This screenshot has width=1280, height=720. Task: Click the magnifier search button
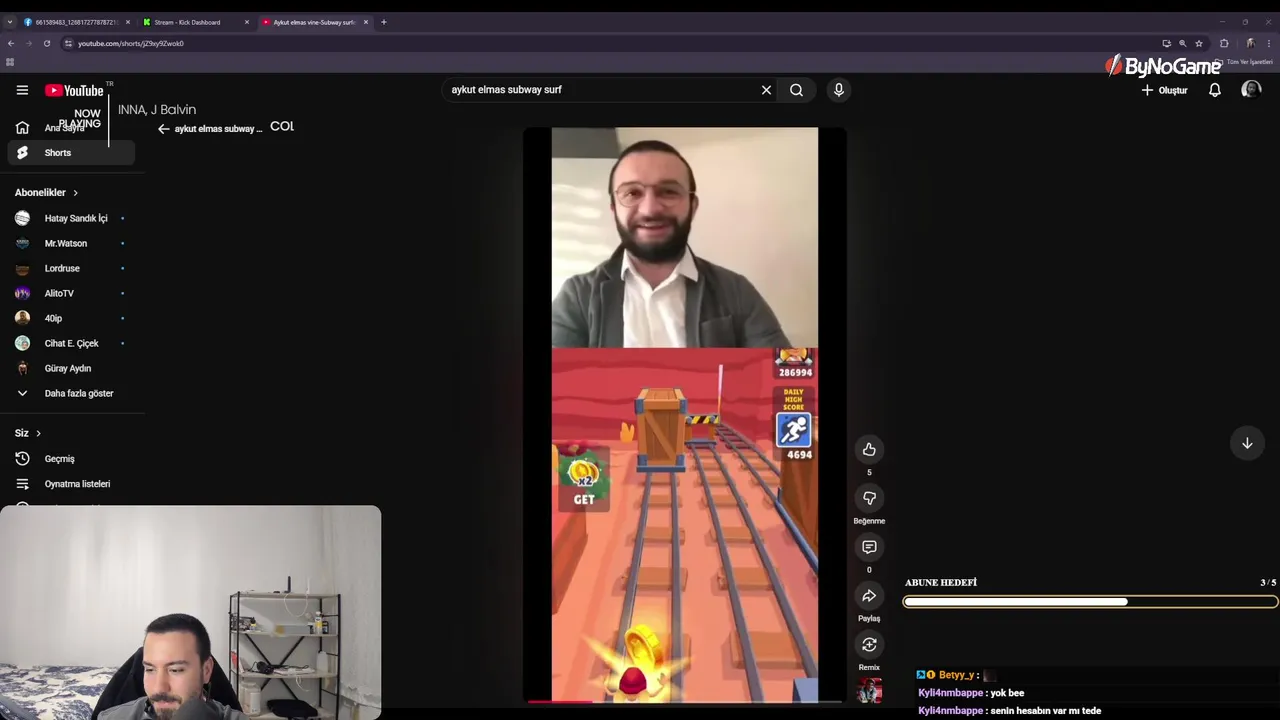[x=796, y=90]
